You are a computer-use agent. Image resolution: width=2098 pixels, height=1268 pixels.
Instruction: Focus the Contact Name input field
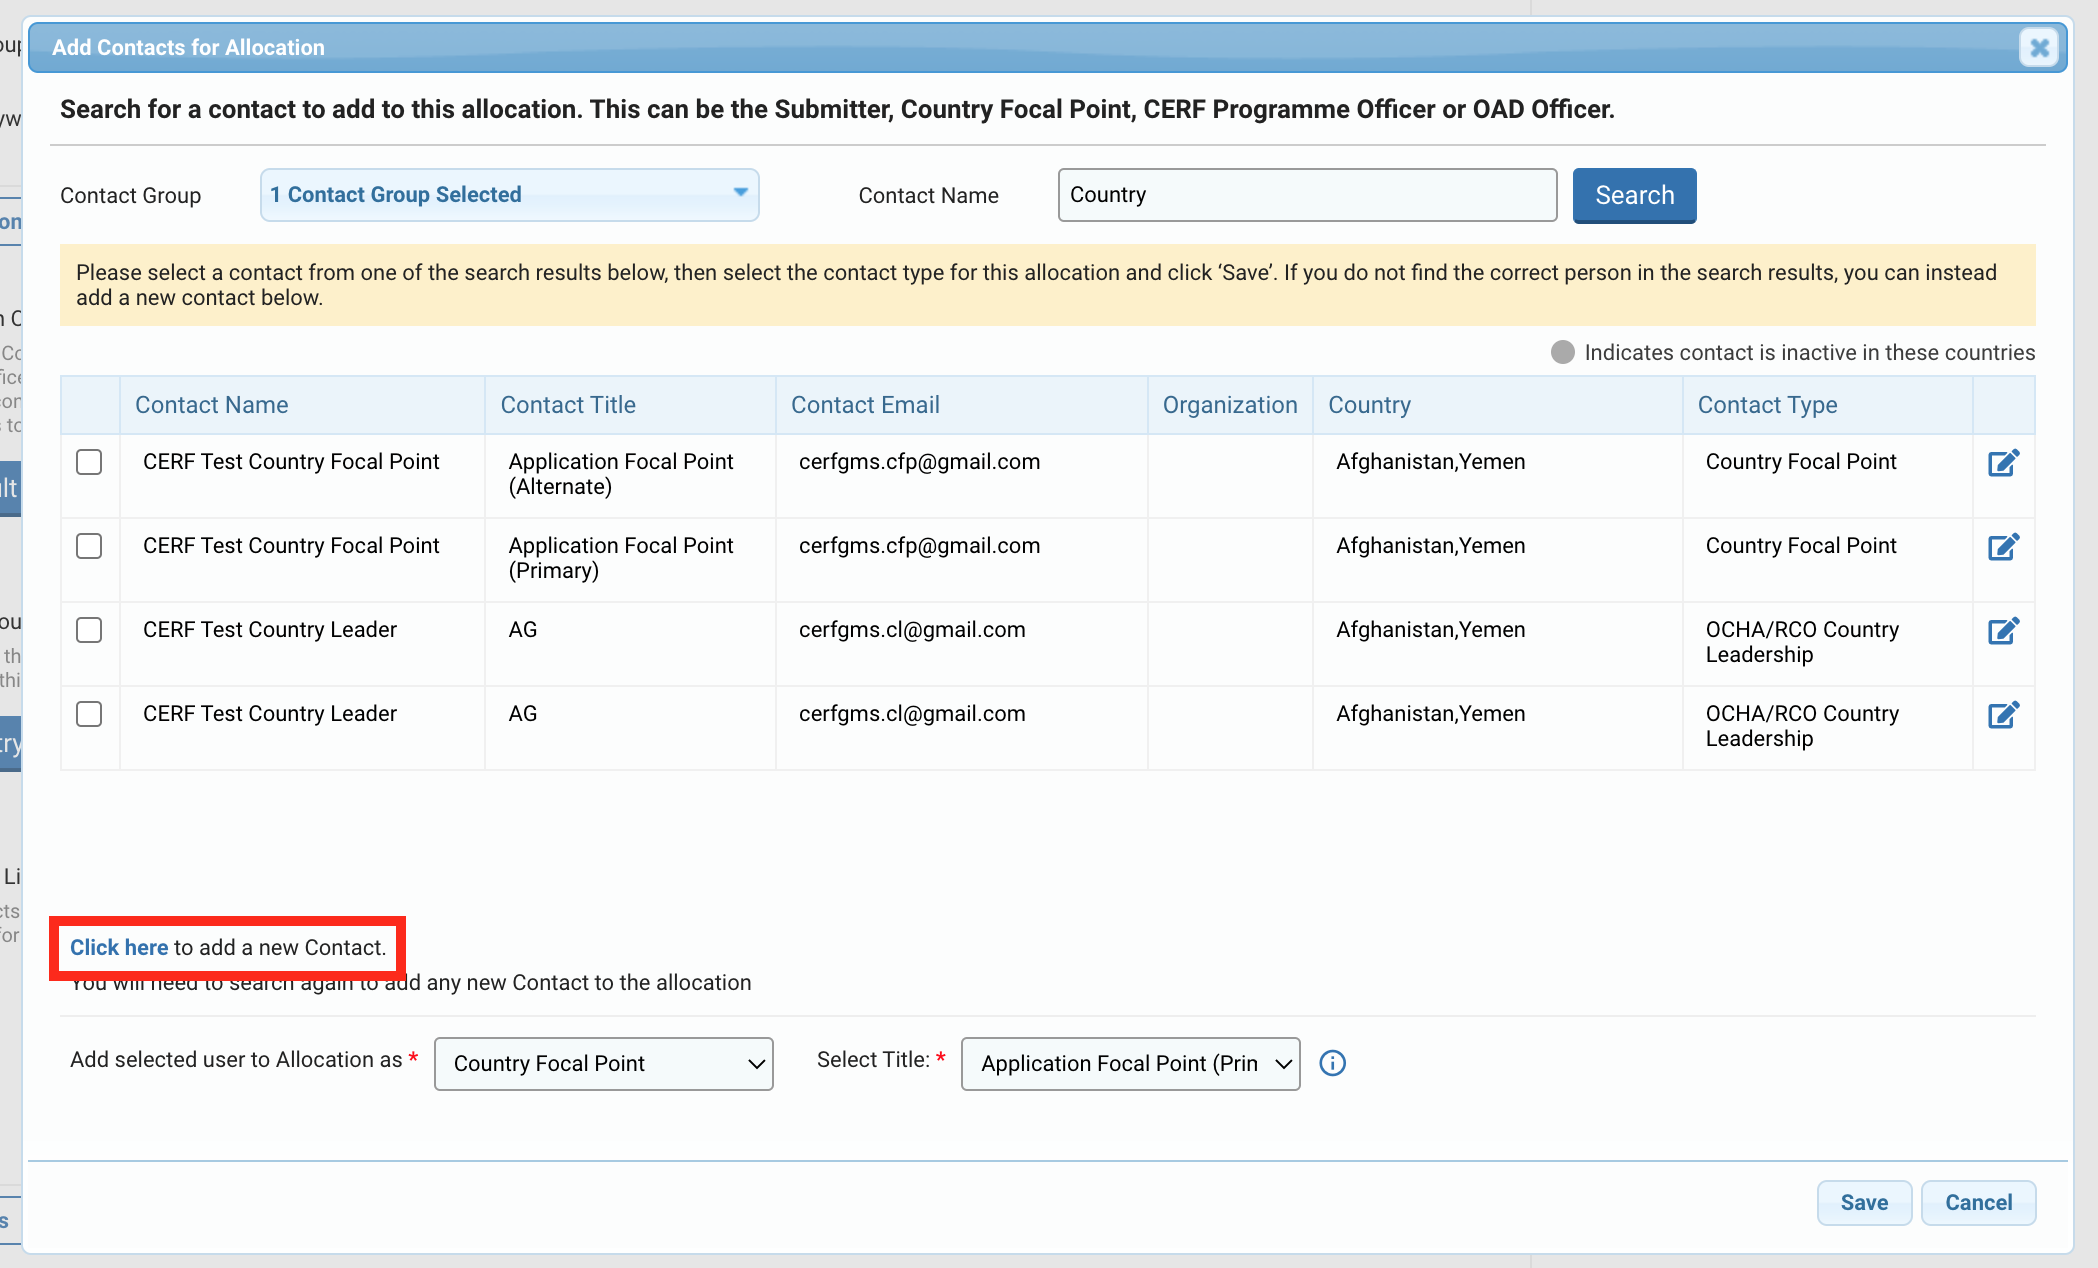click(x=1307, y=195)
